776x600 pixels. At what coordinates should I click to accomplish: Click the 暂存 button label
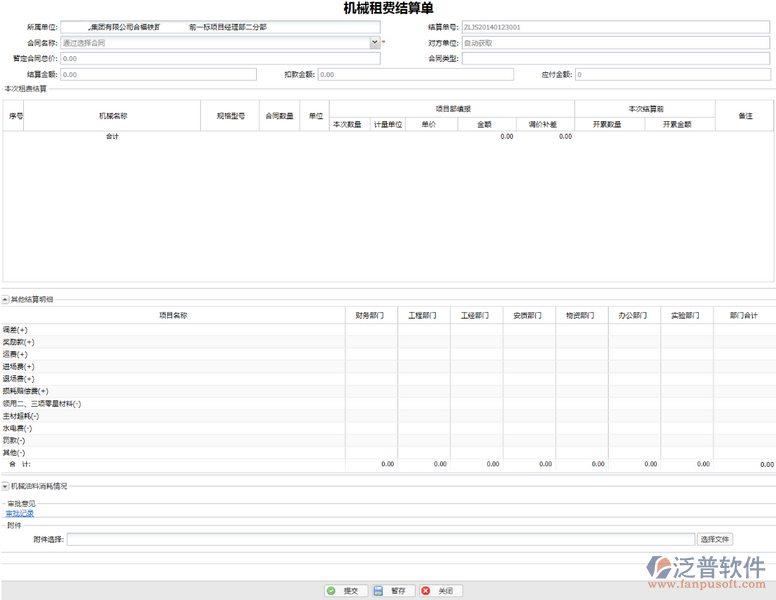click(398, 591)
